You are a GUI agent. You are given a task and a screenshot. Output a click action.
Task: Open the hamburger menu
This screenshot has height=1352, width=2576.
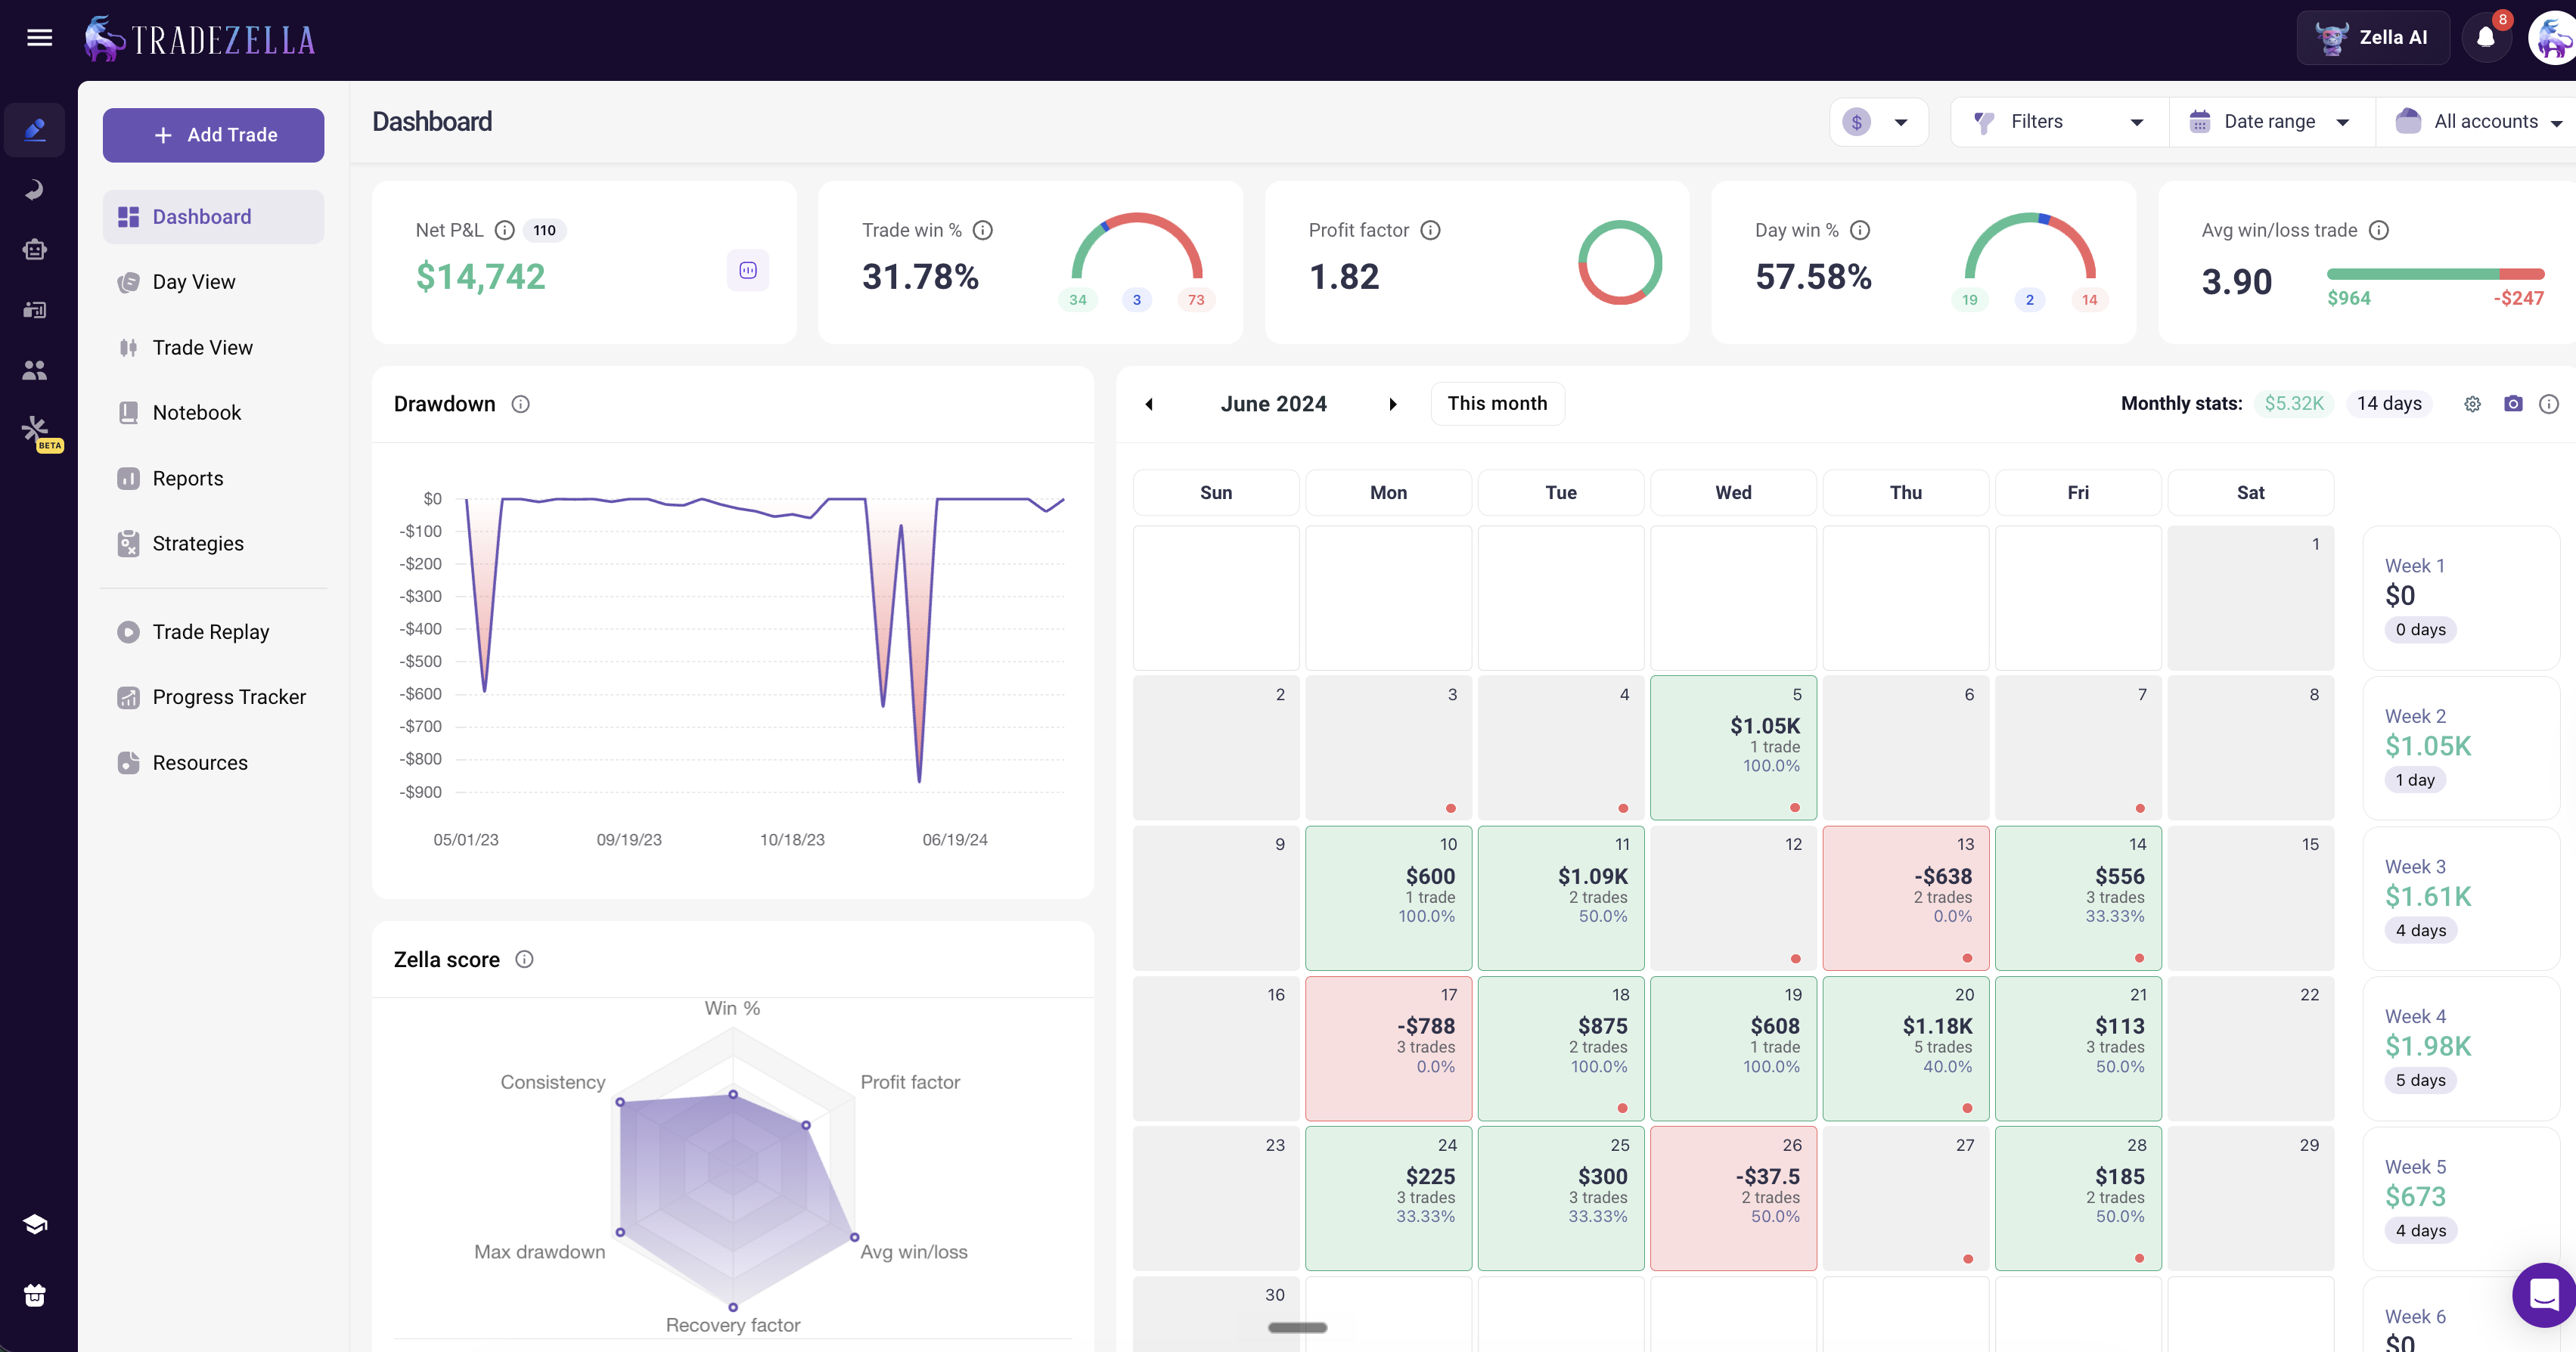point(40,38)
